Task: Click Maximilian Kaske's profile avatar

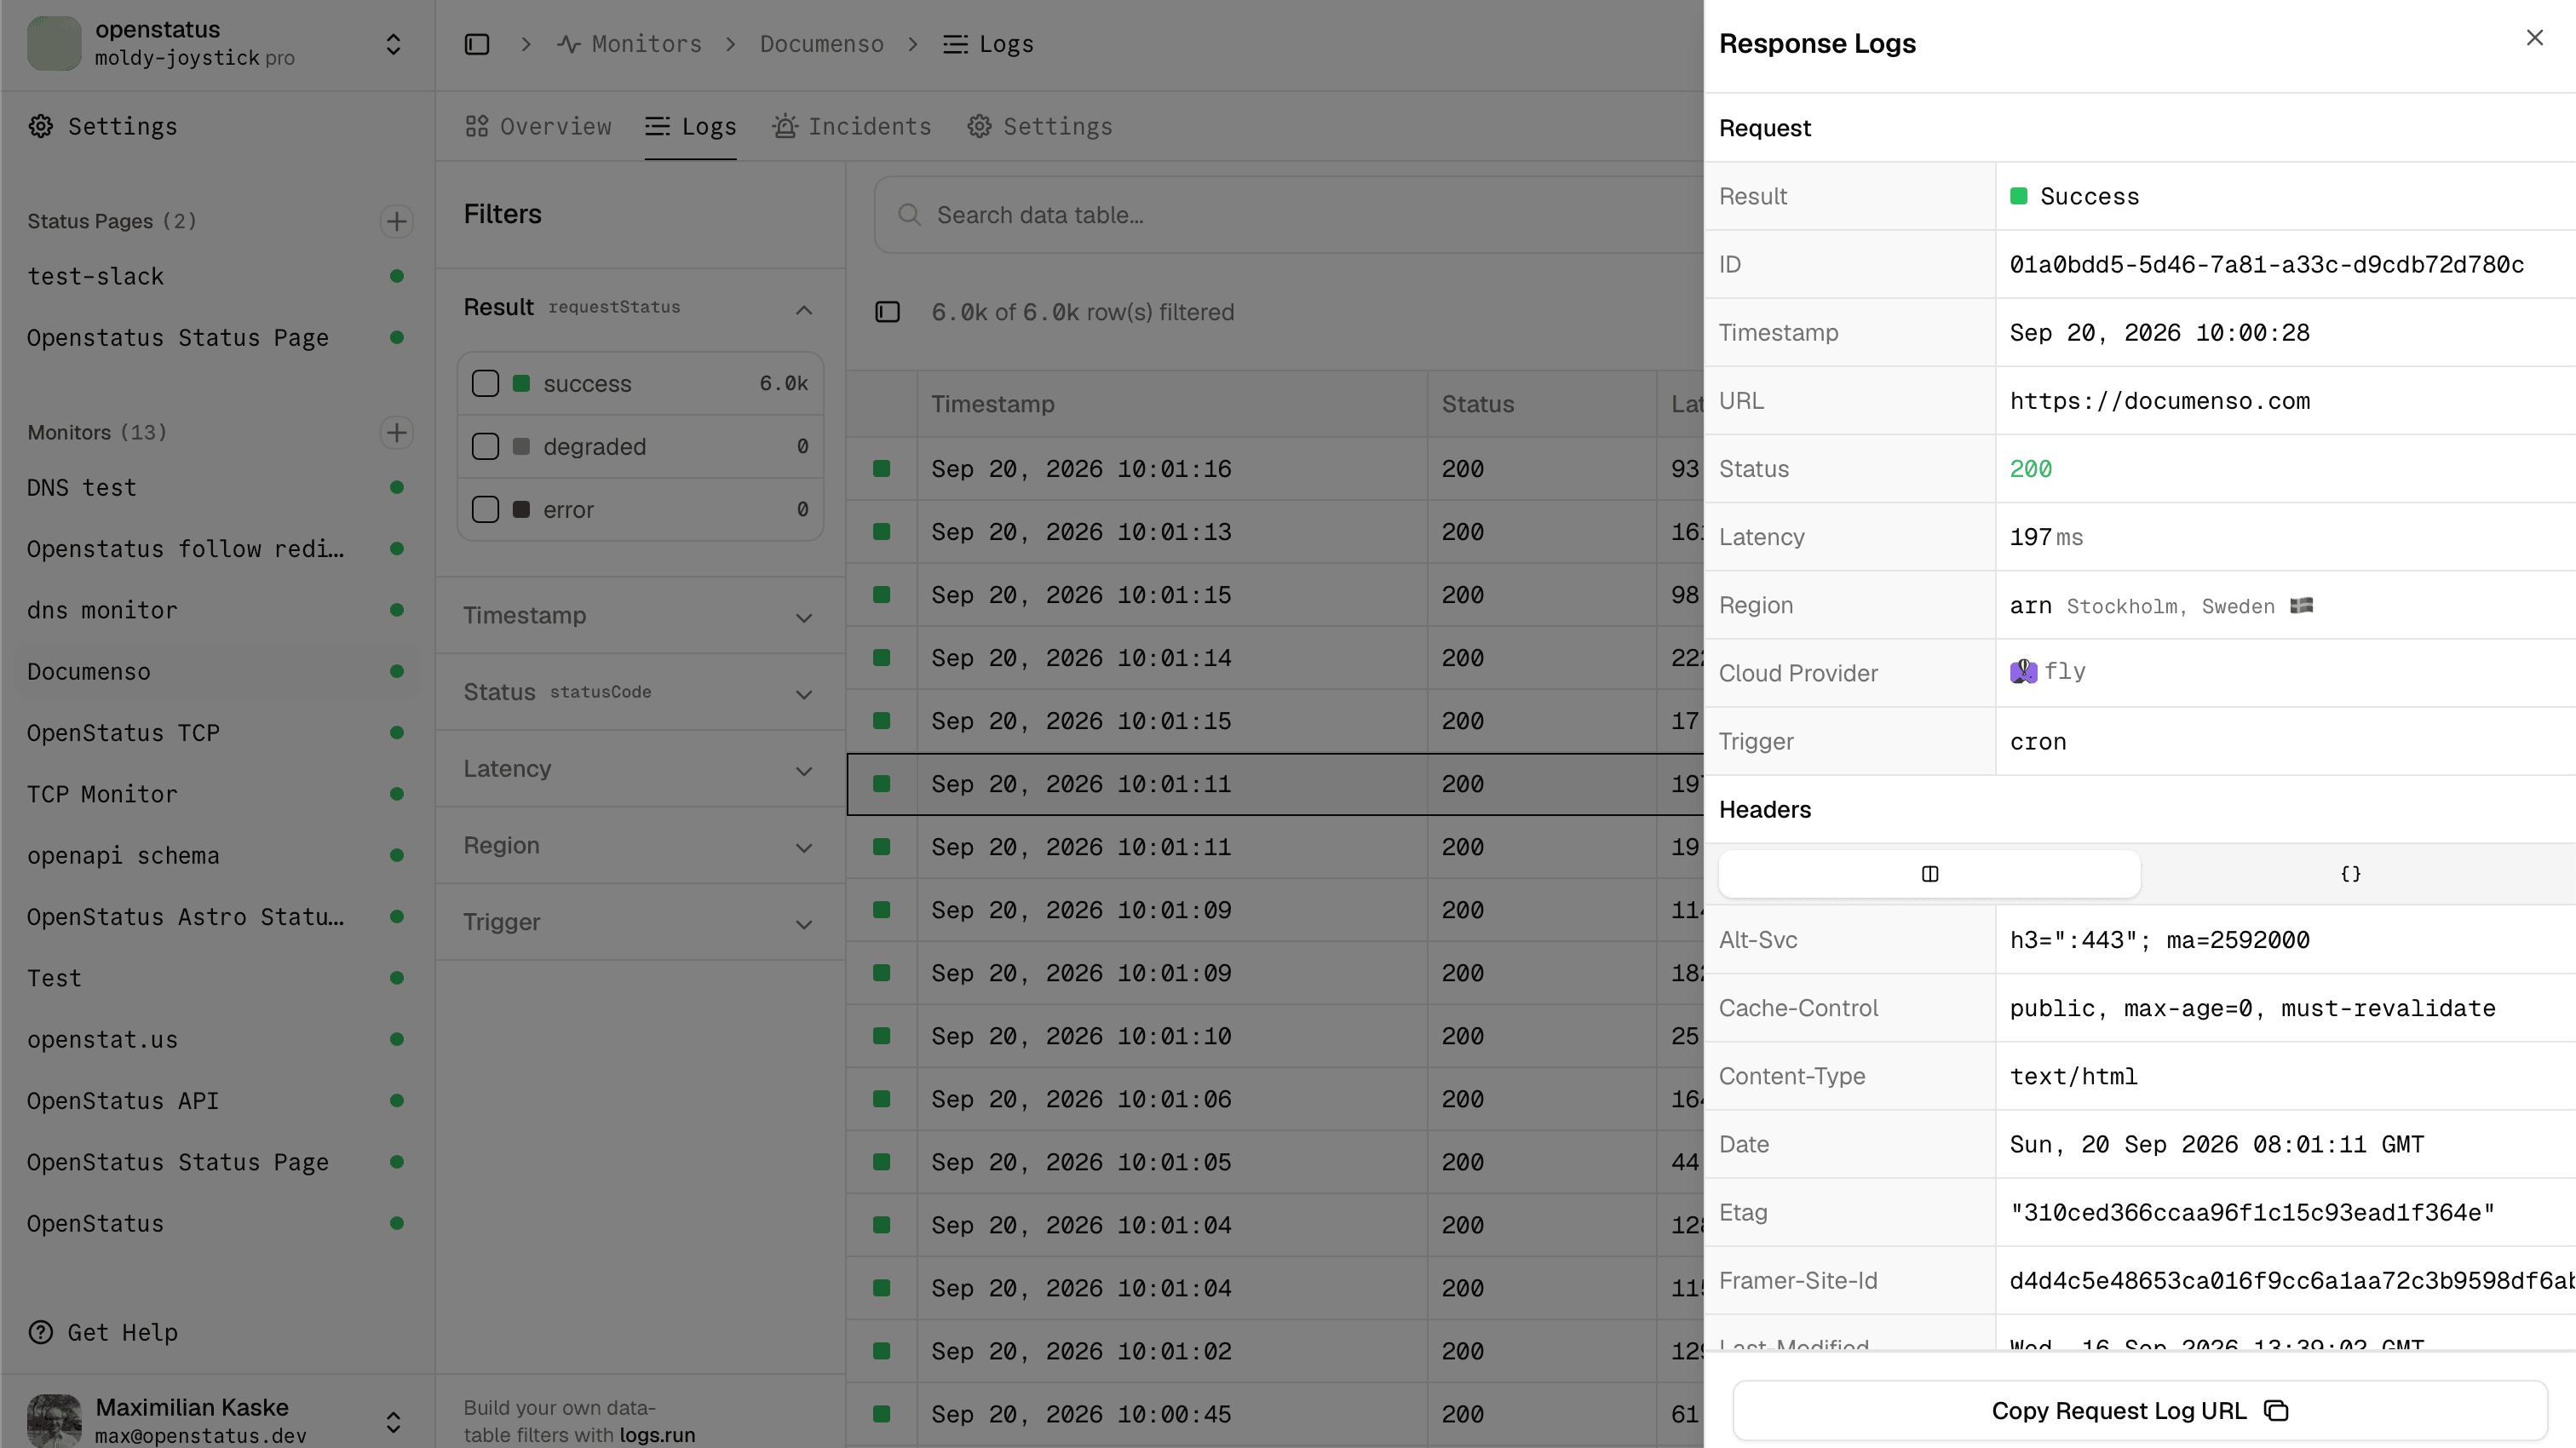Action: click(54, 1420)
